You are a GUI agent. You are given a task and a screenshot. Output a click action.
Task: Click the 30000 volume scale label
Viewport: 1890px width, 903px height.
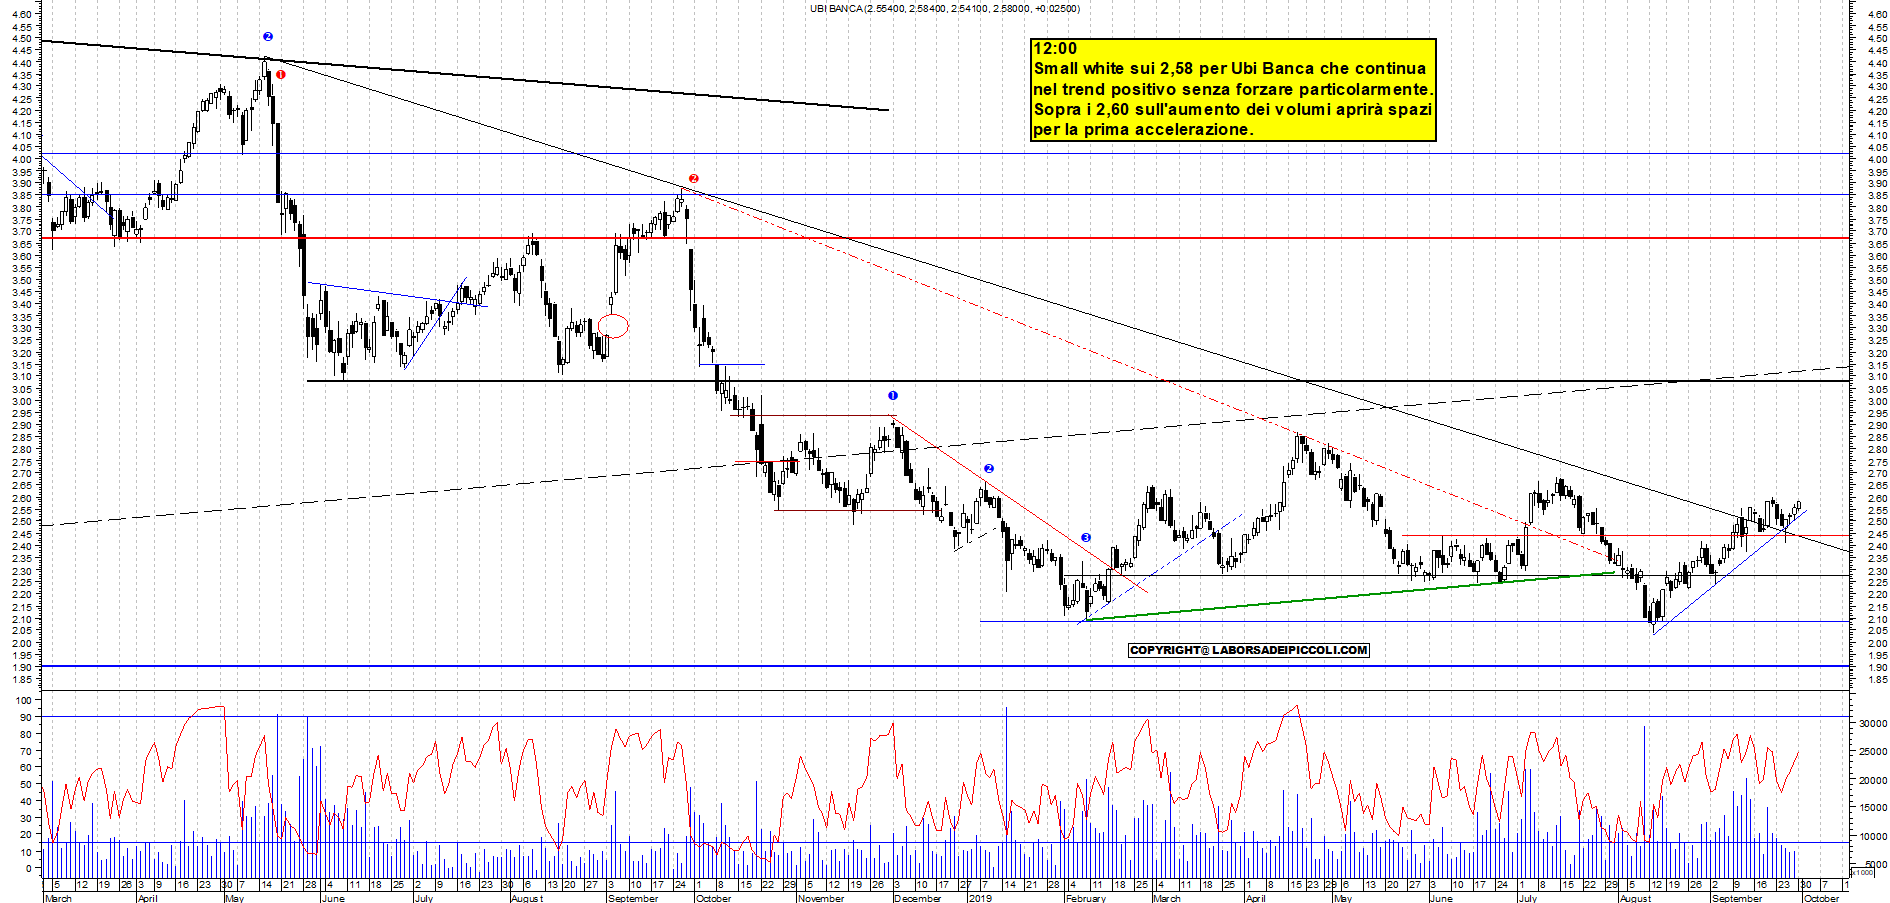[x=1872, y=723]
